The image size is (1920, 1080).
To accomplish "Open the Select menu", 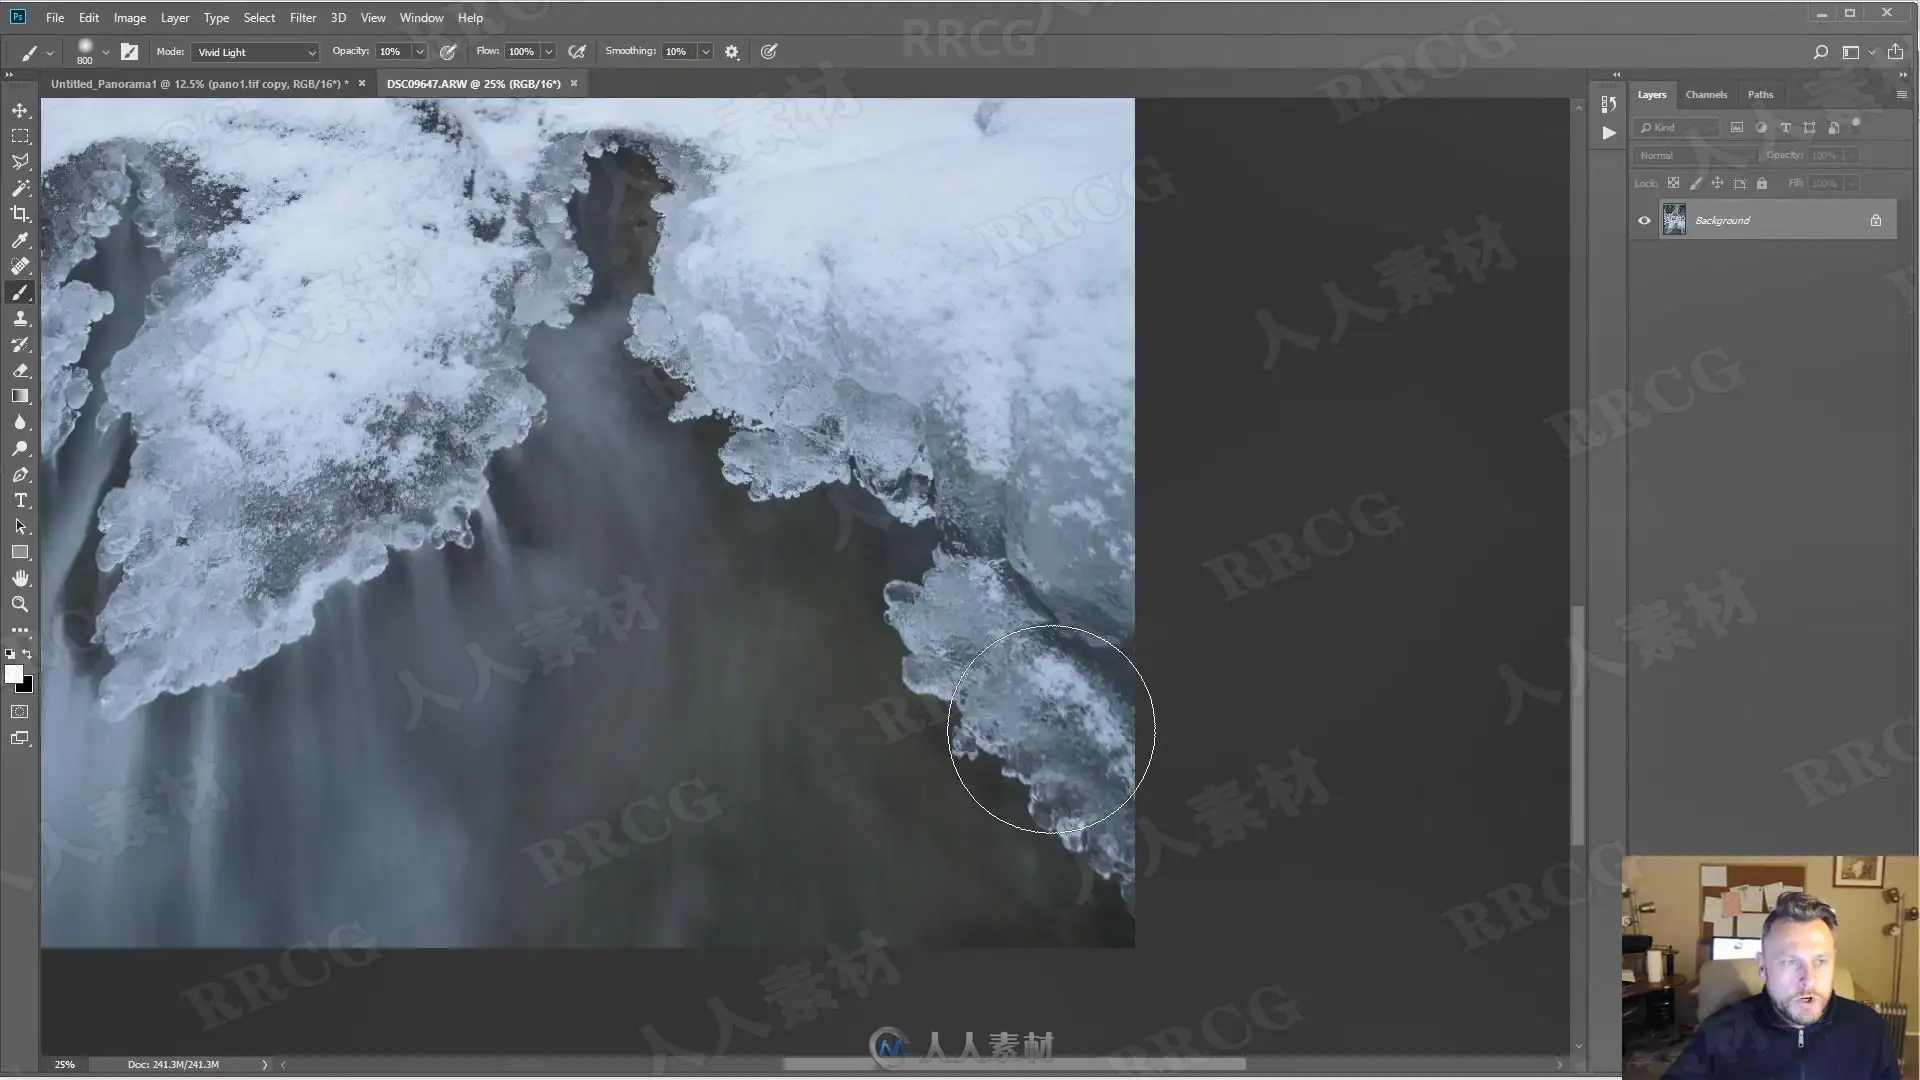I will [x=259, y=18].
